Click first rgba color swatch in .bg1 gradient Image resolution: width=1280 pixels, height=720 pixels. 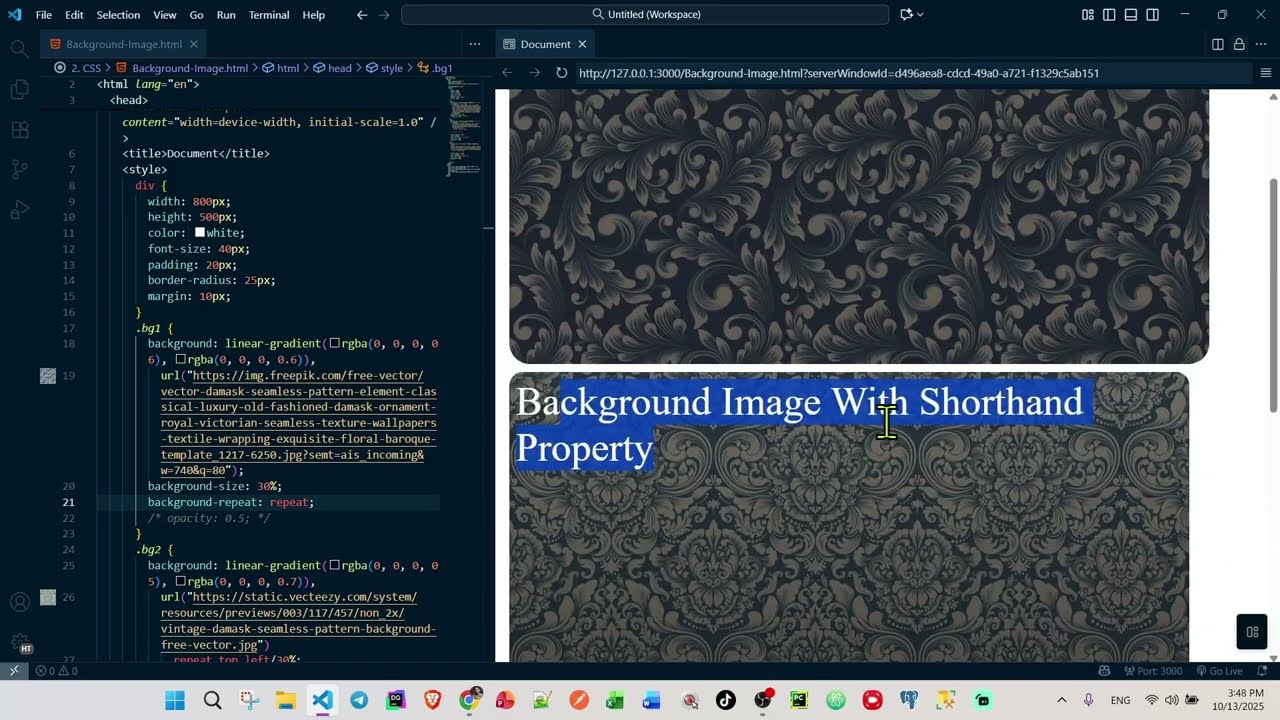[335, 343]
